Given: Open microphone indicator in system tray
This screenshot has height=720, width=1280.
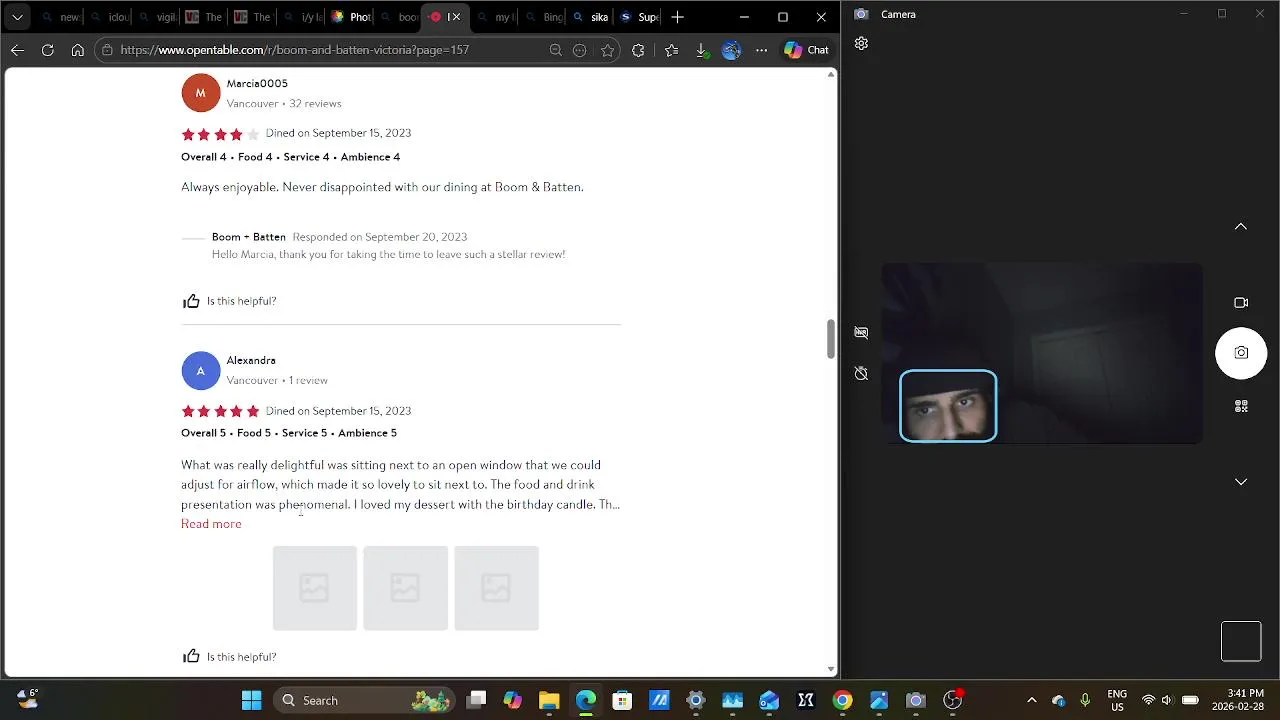Looking at the screenshot, I should coord(1085,700).
